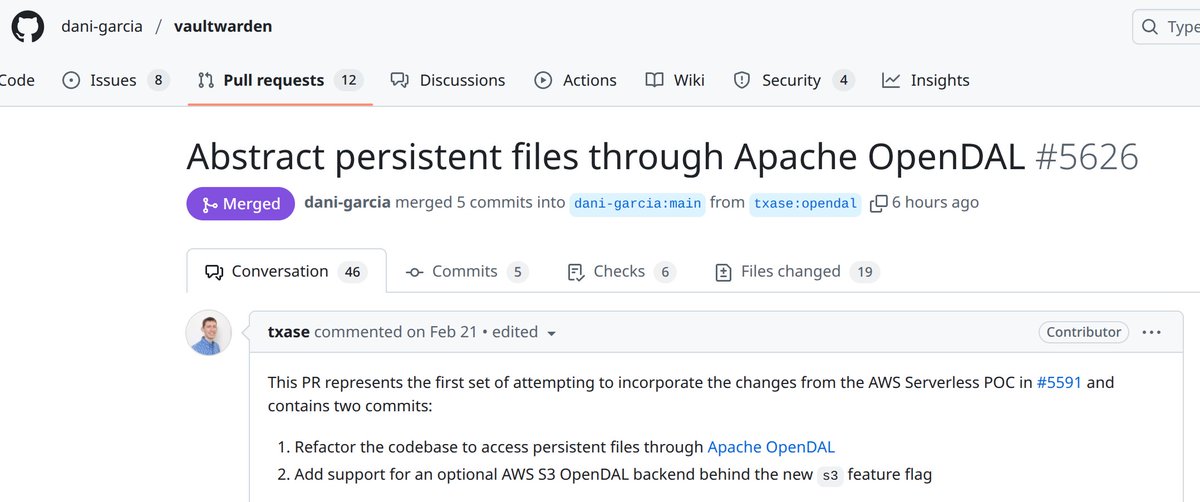This screenshot has width=1200, height=502.
Task: Click the dani-garcia:main branch label
Action: [x=638, y=203]
